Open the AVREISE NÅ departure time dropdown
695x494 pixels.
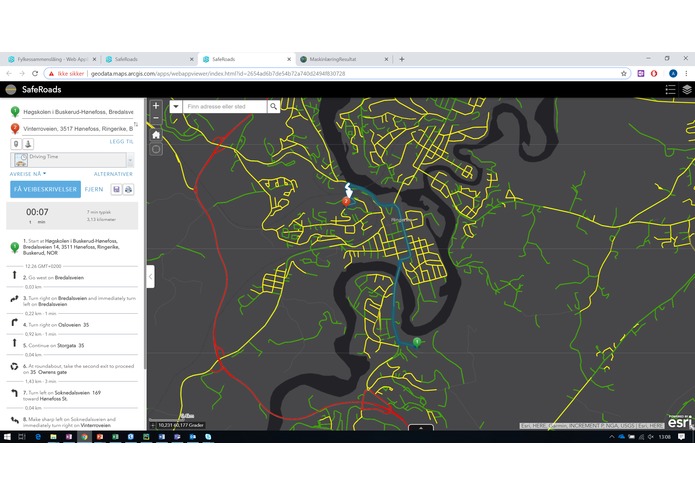pyautogui.click(x=28, y=174)
